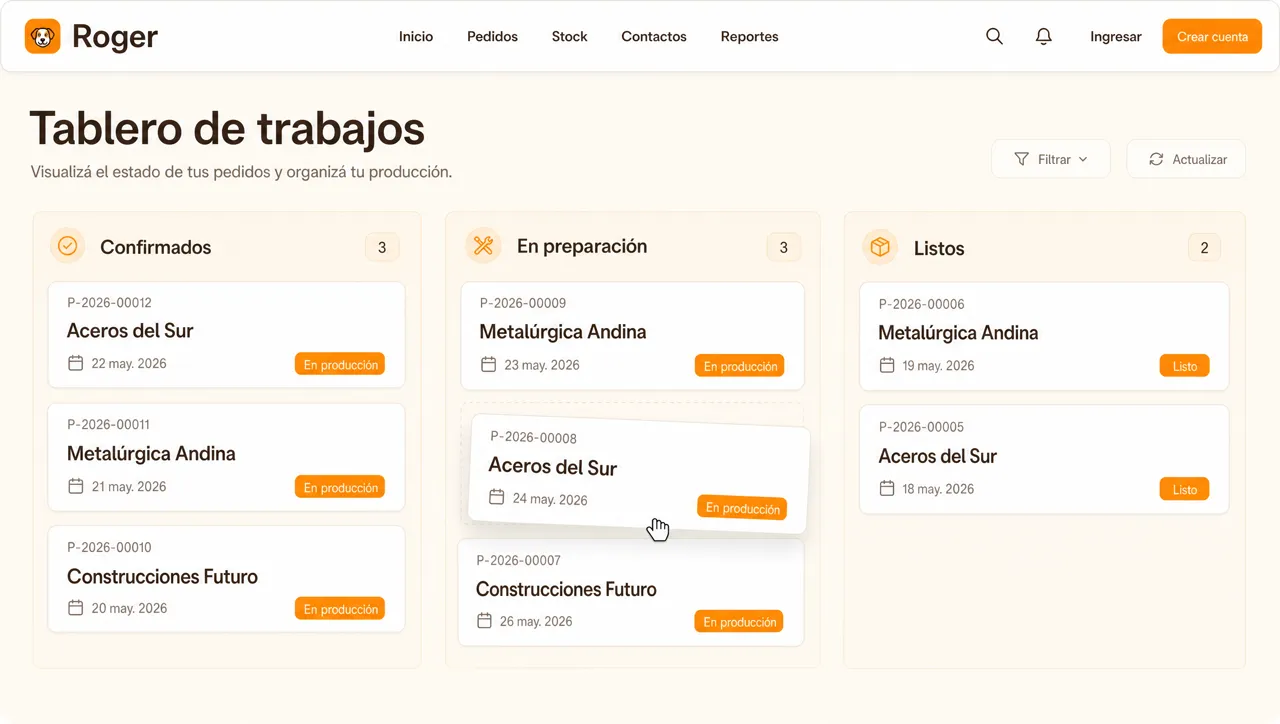Click En producción tag on P-2026-00008 card
Screen dimensions: 1280x724
tap(742, 508)
